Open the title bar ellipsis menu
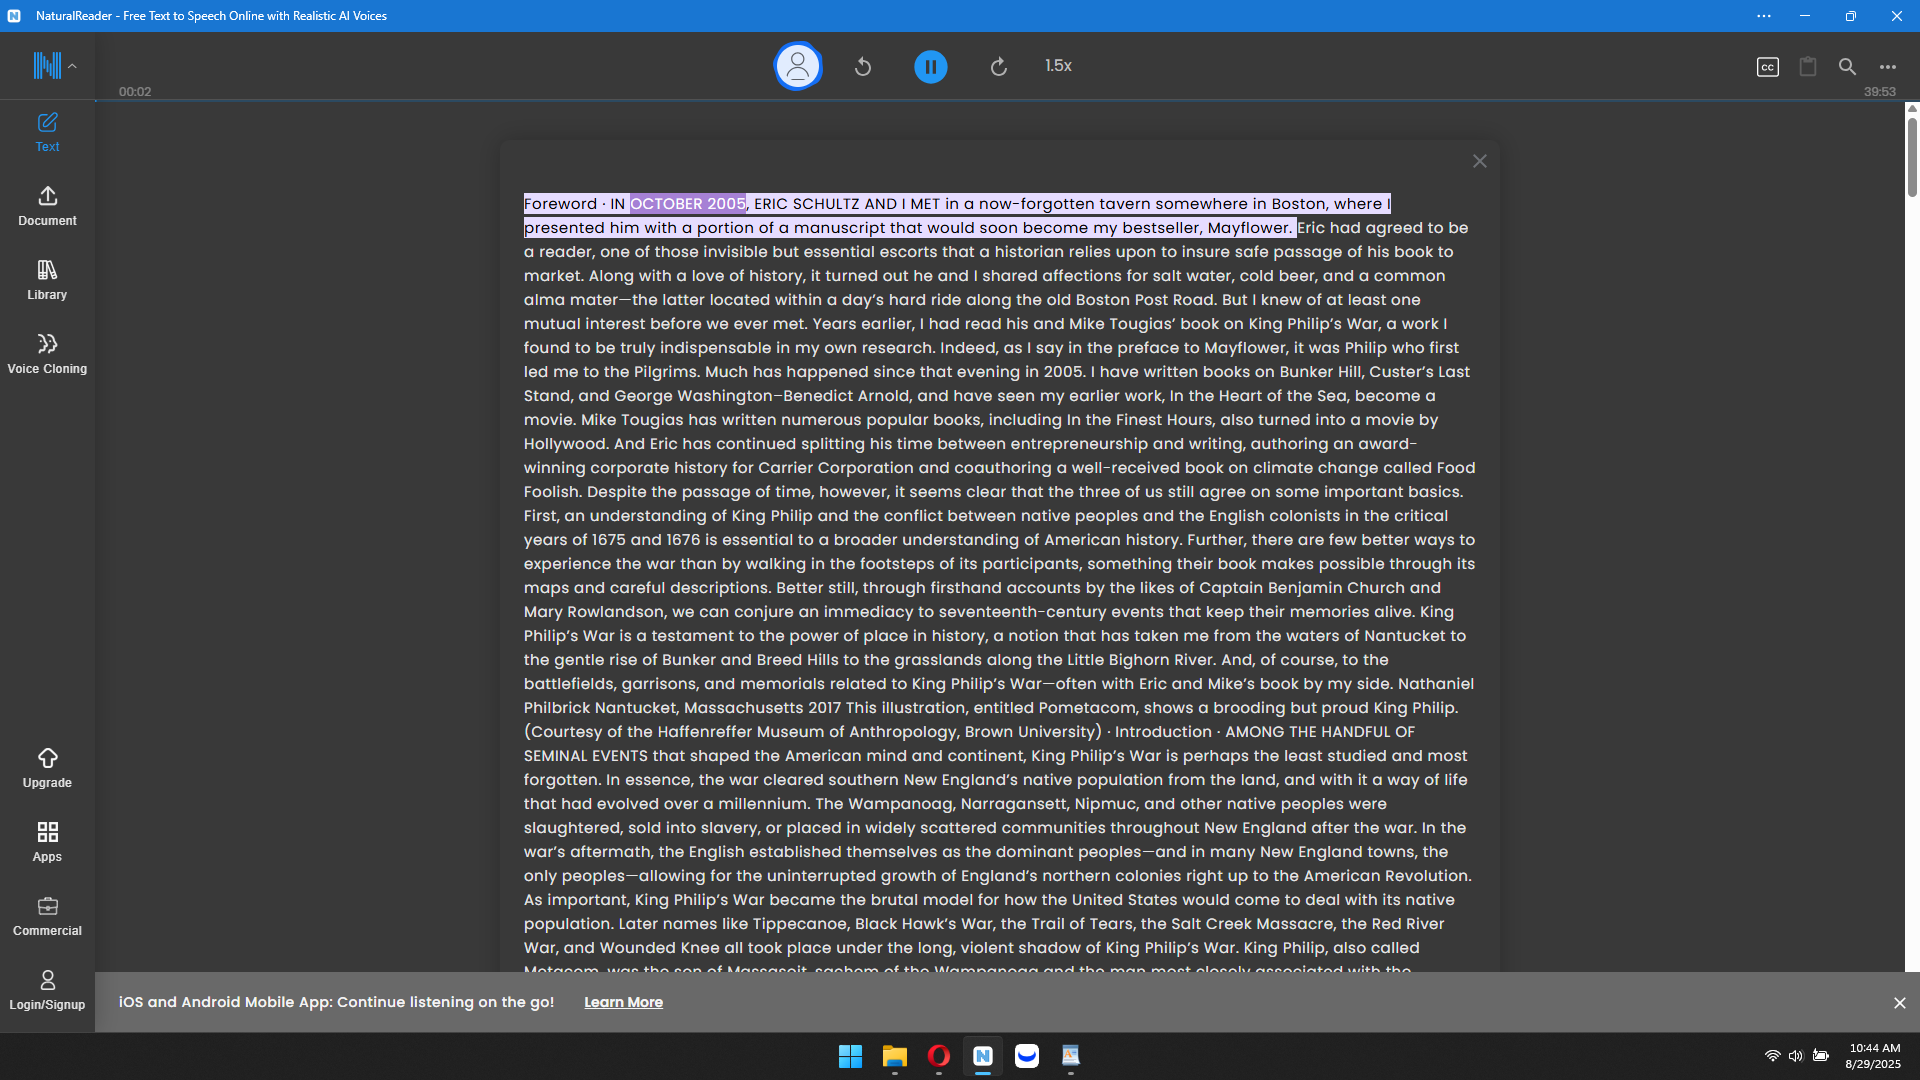 (x=1764, y=16)
